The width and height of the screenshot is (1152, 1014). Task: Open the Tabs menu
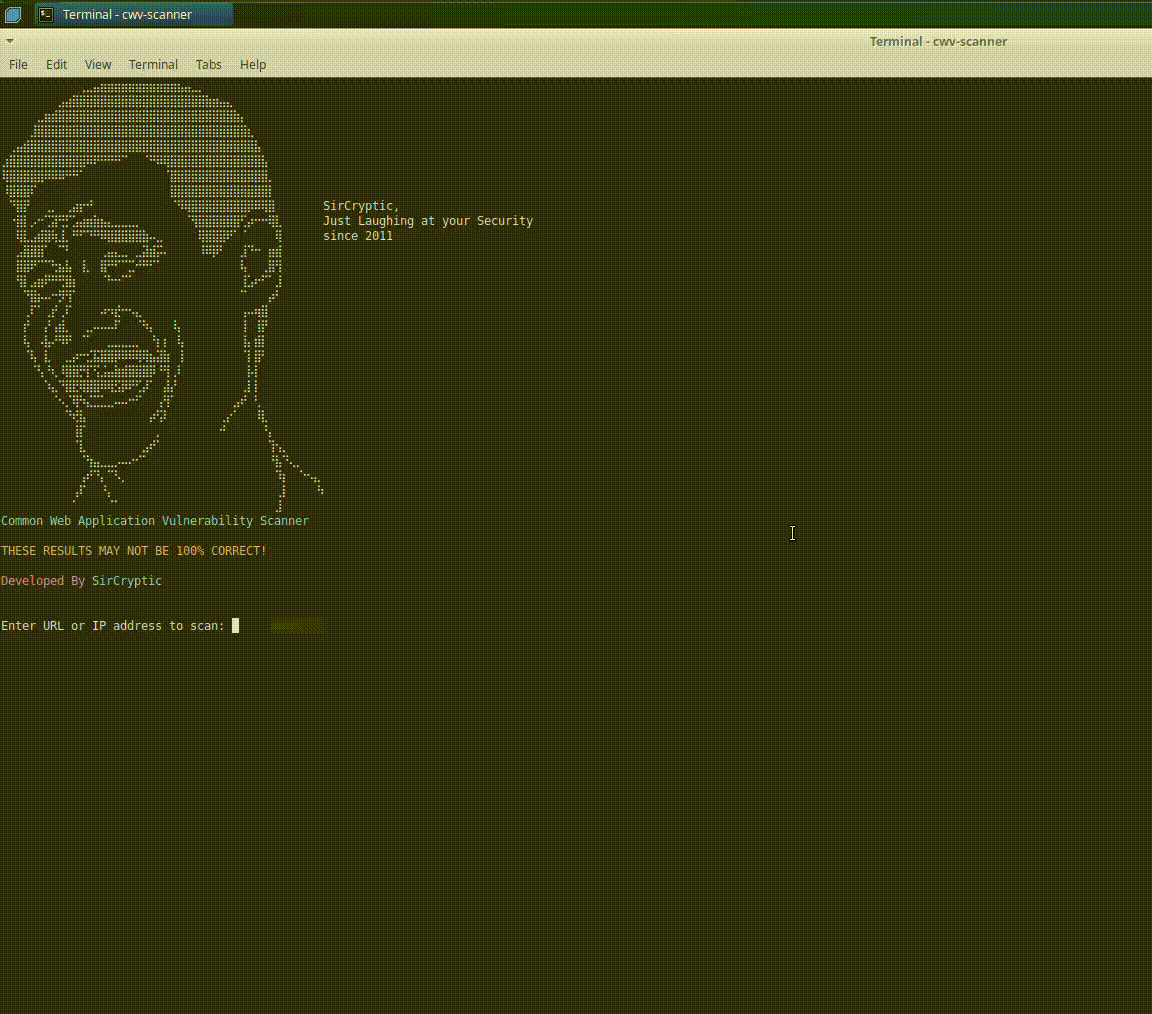[x=208, y=64]
